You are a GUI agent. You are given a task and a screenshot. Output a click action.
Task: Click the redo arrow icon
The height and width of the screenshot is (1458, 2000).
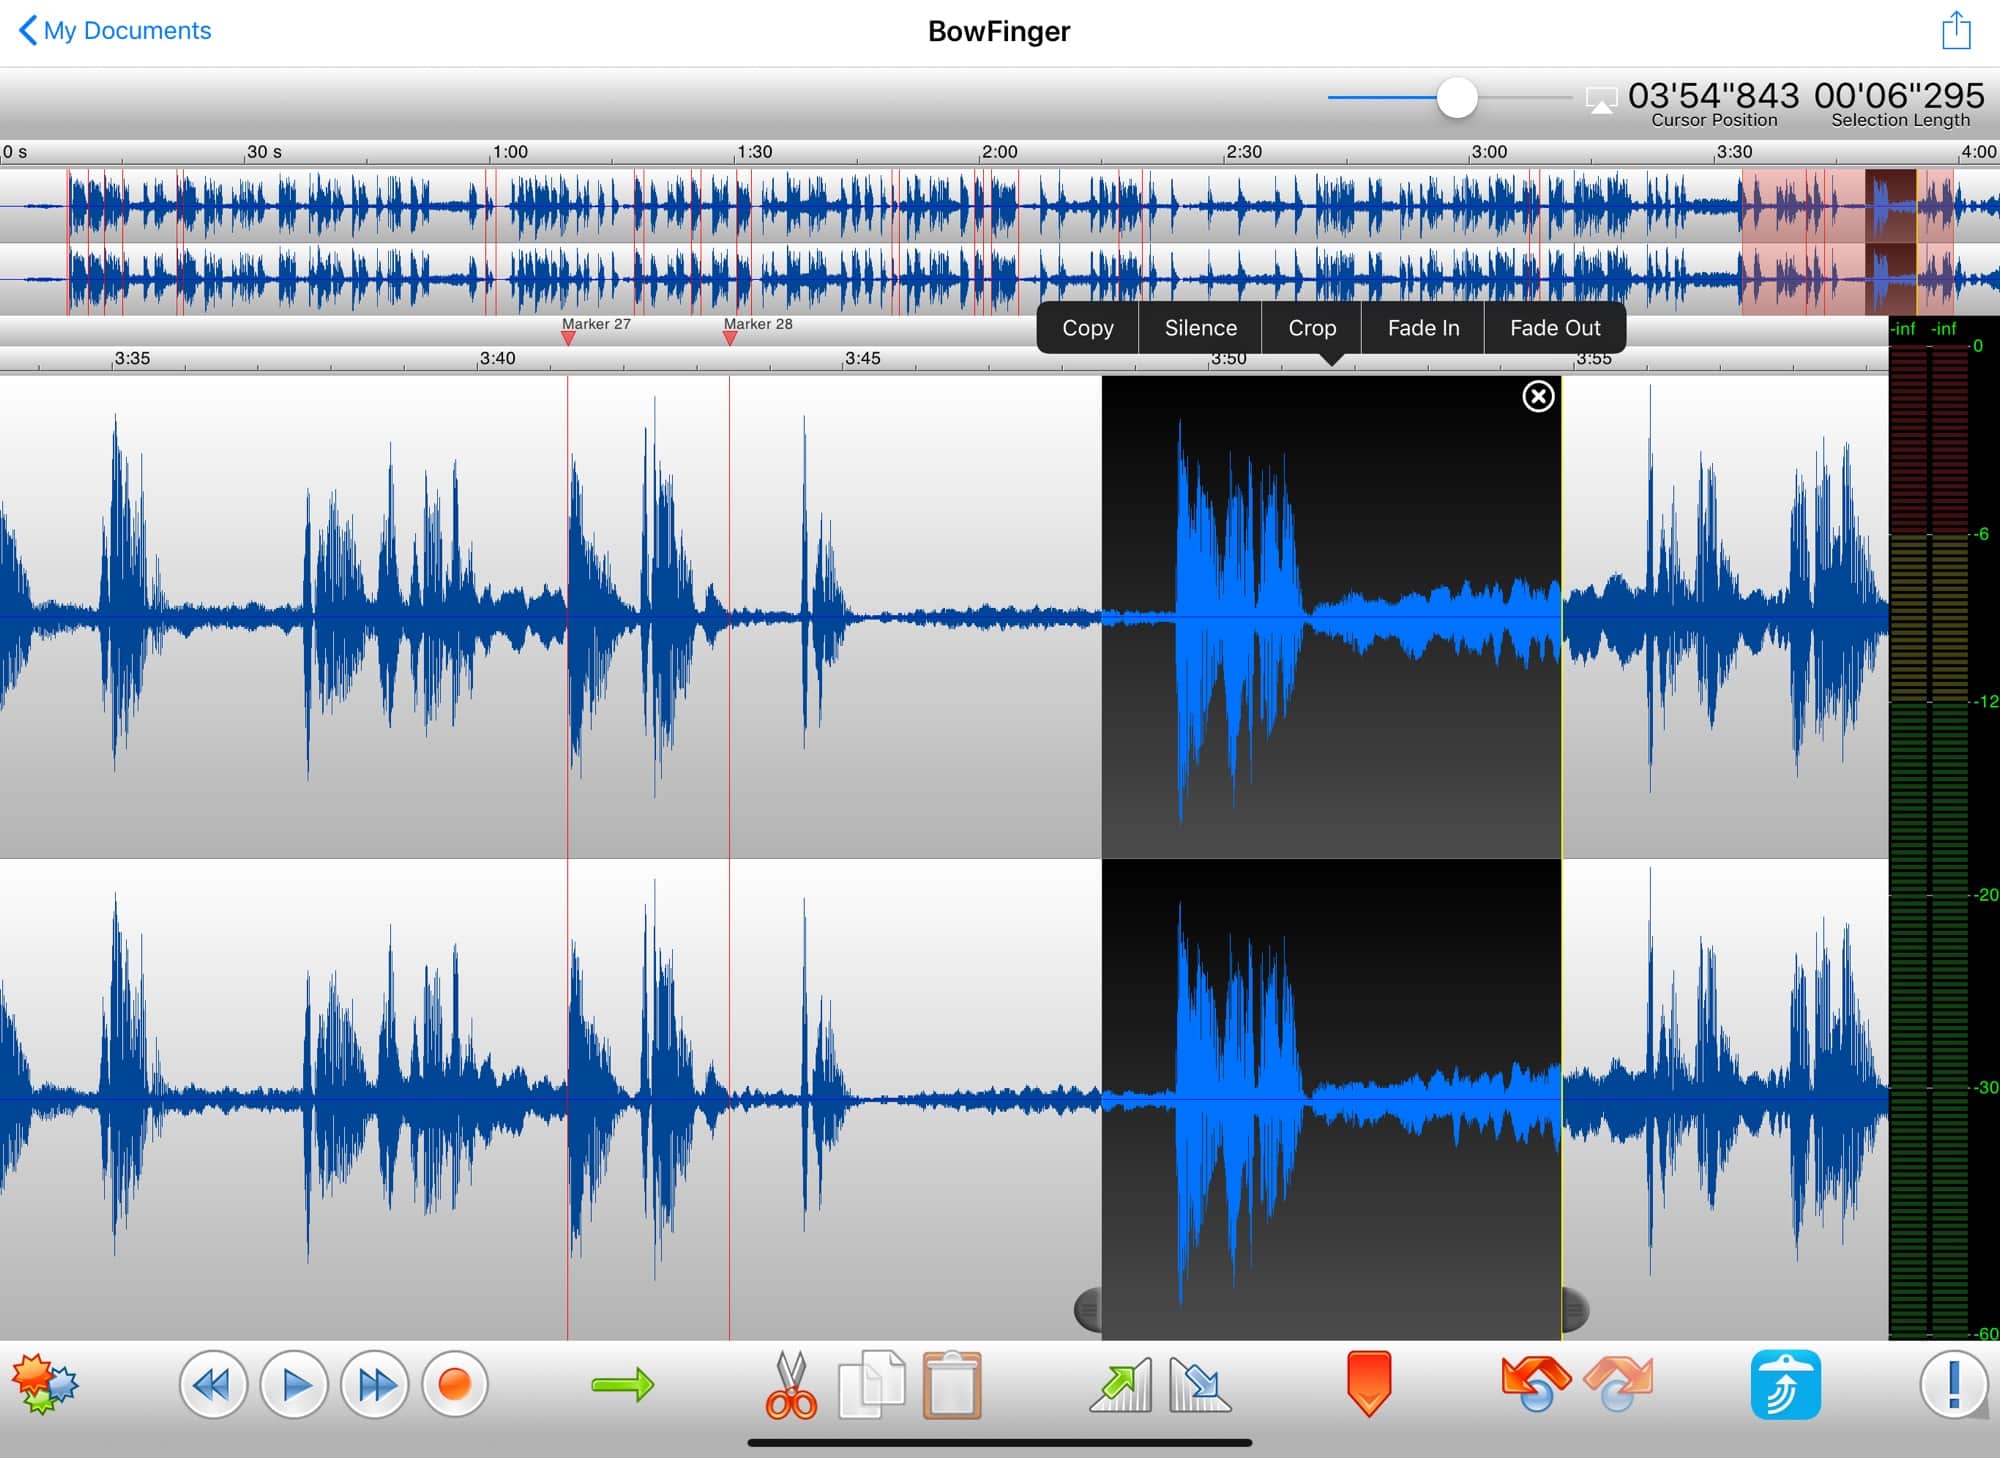pos(1618,1383)
